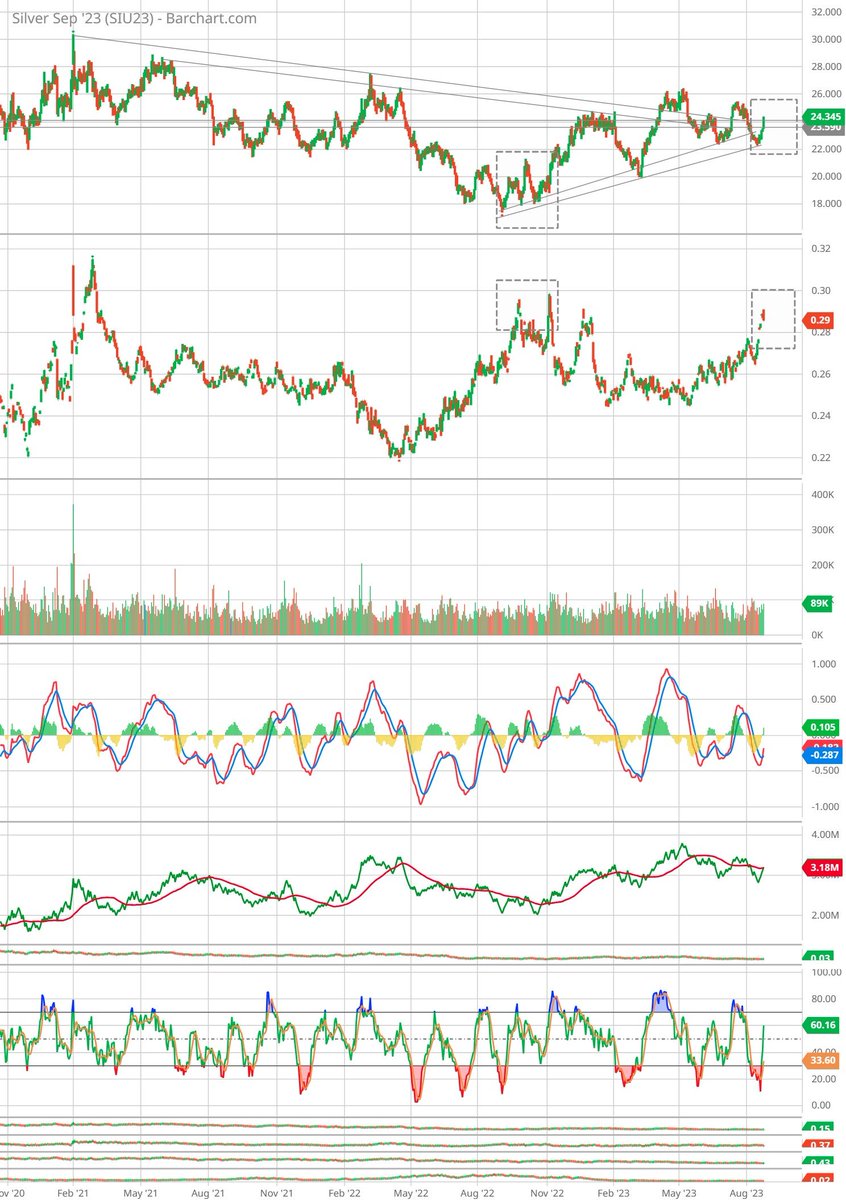Select the blue -0.287 signal line badge
Viewport: 846px width, 1200px height.
coord(823,755)
